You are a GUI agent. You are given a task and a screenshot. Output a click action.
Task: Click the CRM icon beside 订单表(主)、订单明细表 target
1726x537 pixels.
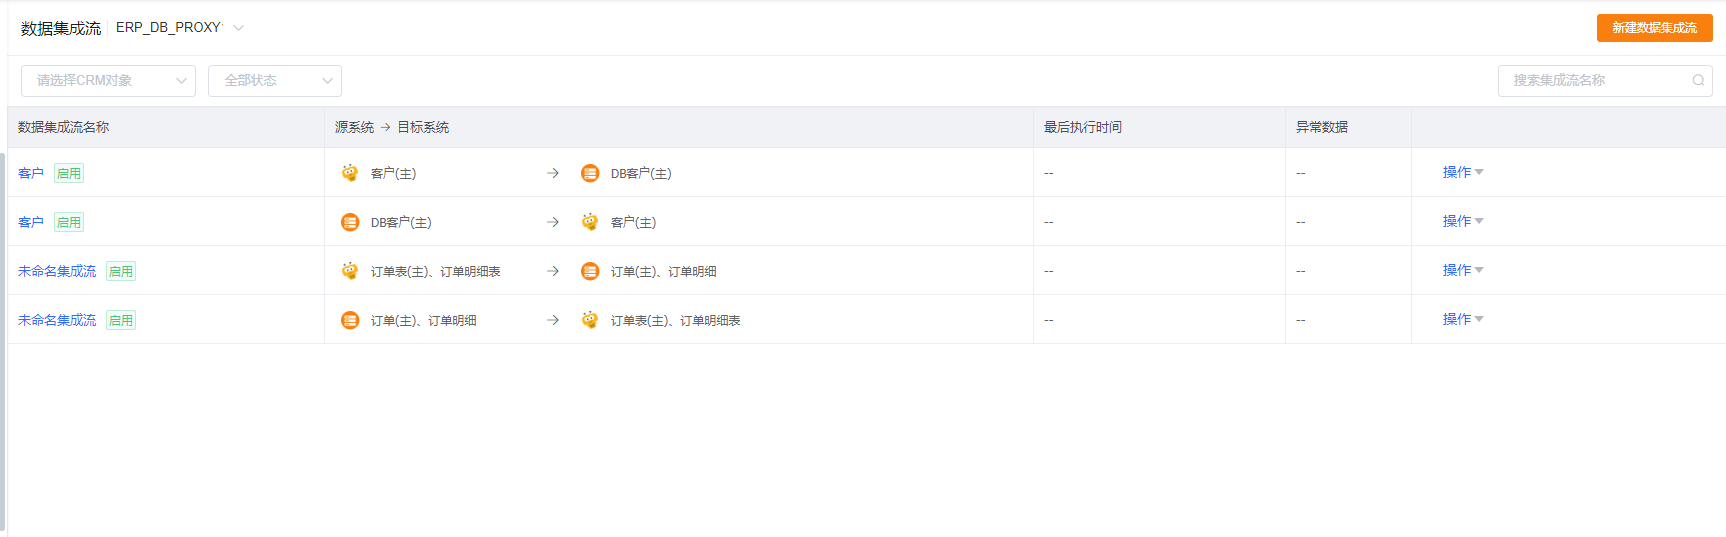pyautogui.click(x=590, y=320)
